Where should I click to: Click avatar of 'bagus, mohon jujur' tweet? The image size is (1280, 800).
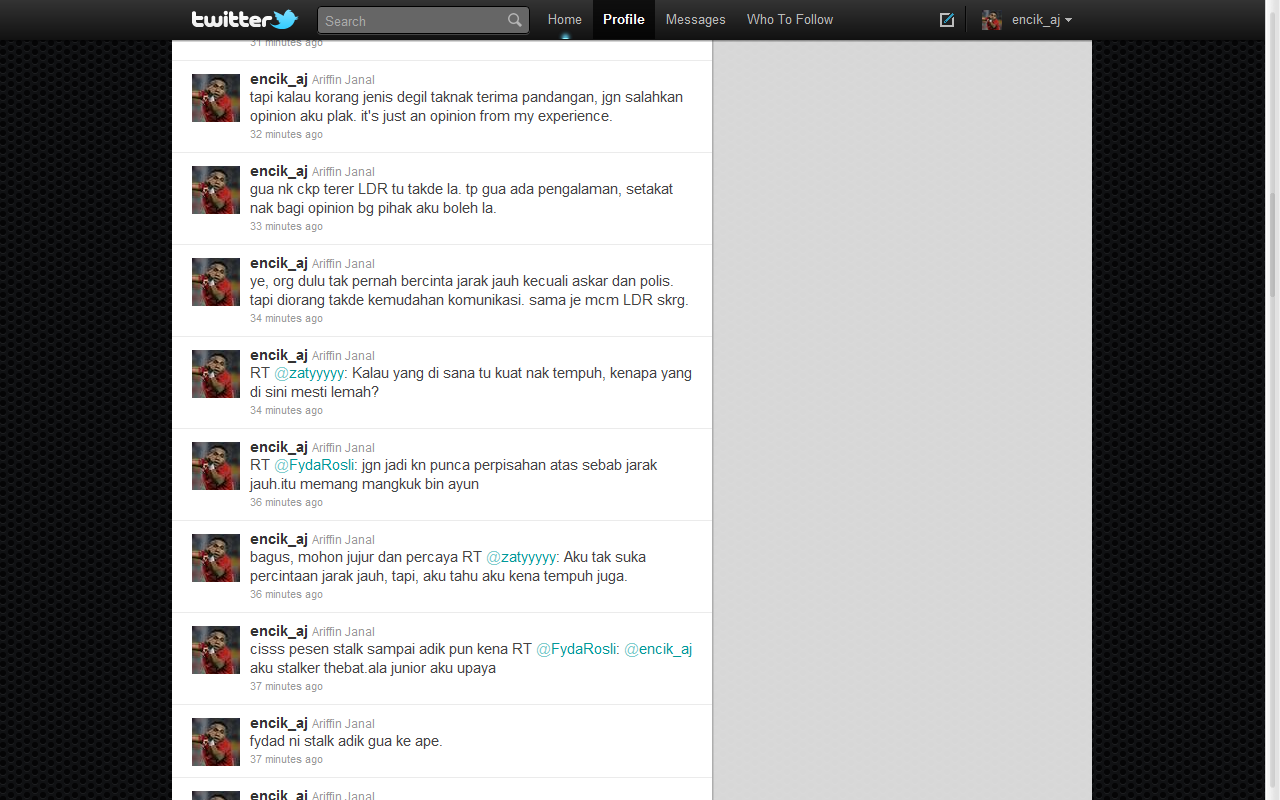(x=216, y=558)
